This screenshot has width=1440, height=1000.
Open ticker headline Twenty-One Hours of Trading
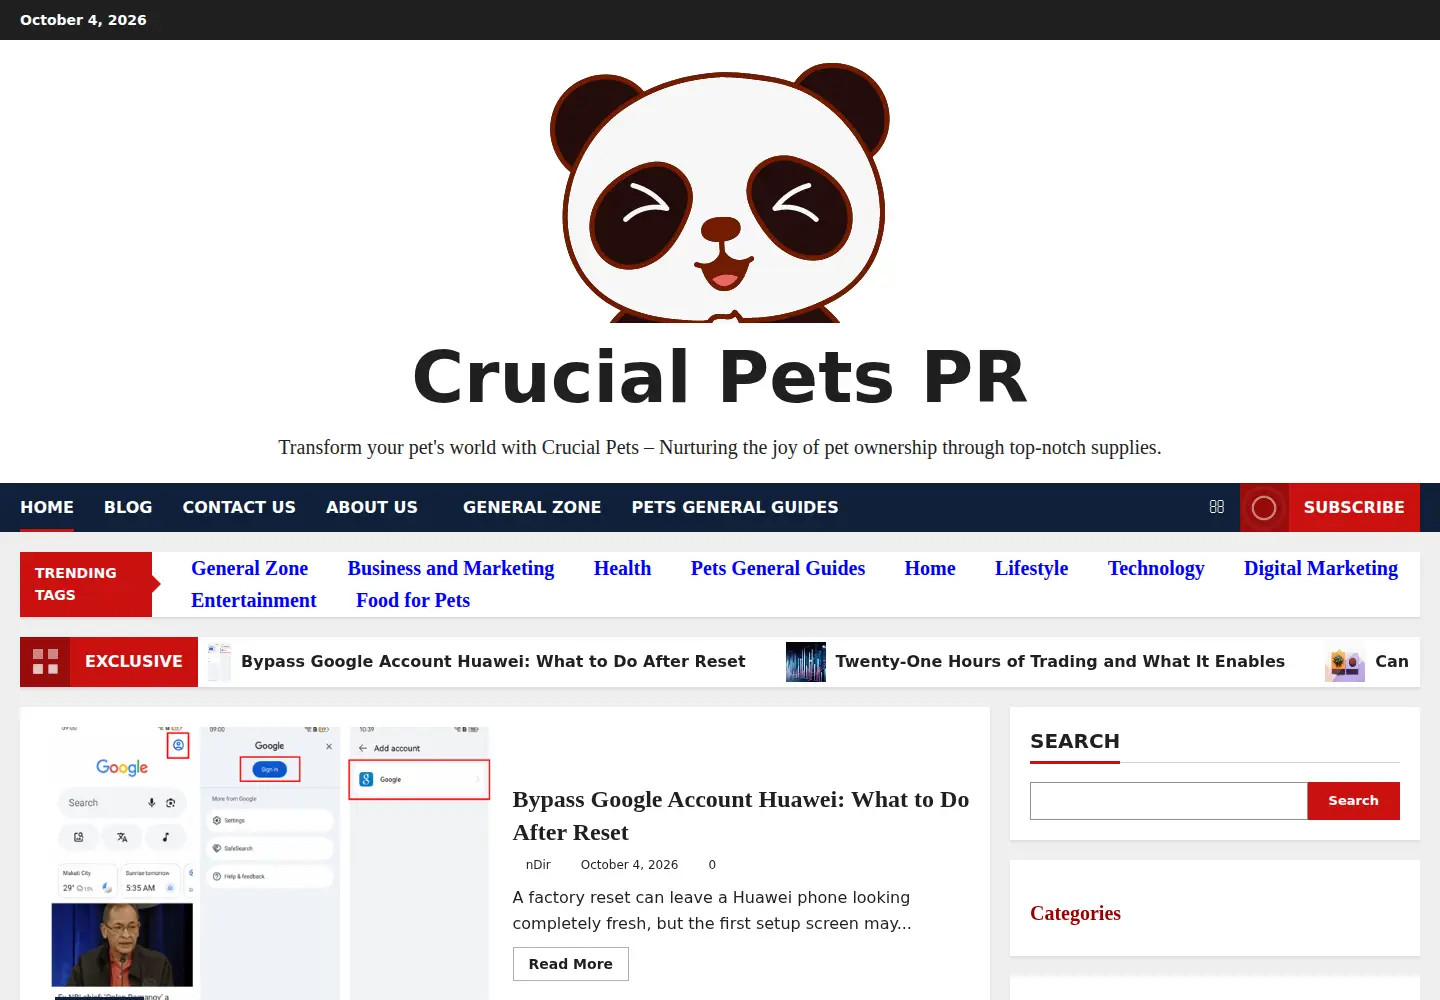tap(1060, 661)
